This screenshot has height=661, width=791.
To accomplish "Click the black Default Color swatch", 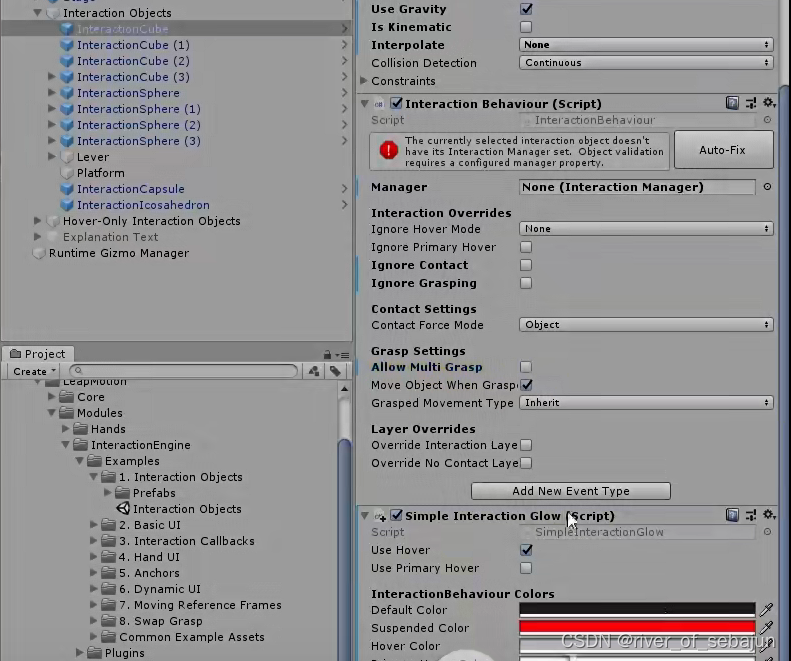I will click(637, 610).
